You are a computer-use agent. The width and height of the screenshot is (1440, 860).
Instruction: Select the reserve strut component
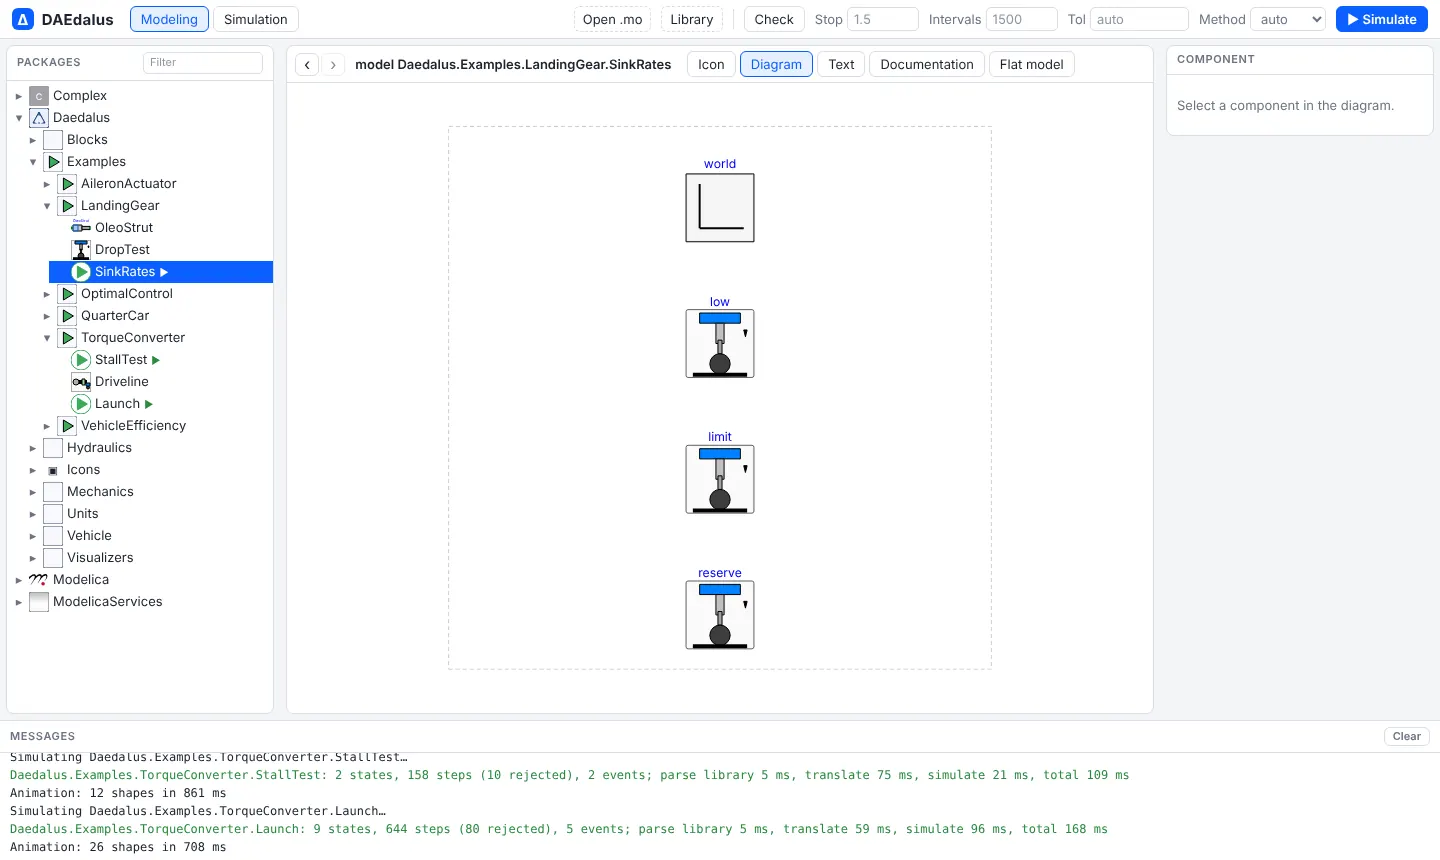coord(720,615)
